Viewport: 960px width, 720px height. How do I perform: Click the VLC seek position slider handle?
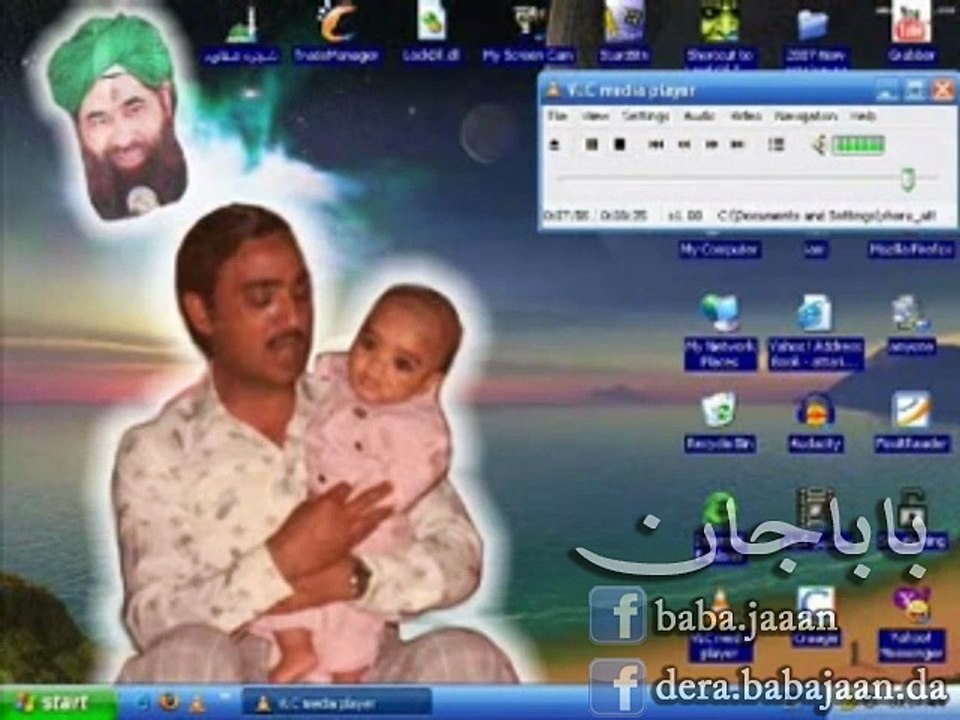point(908,179)
